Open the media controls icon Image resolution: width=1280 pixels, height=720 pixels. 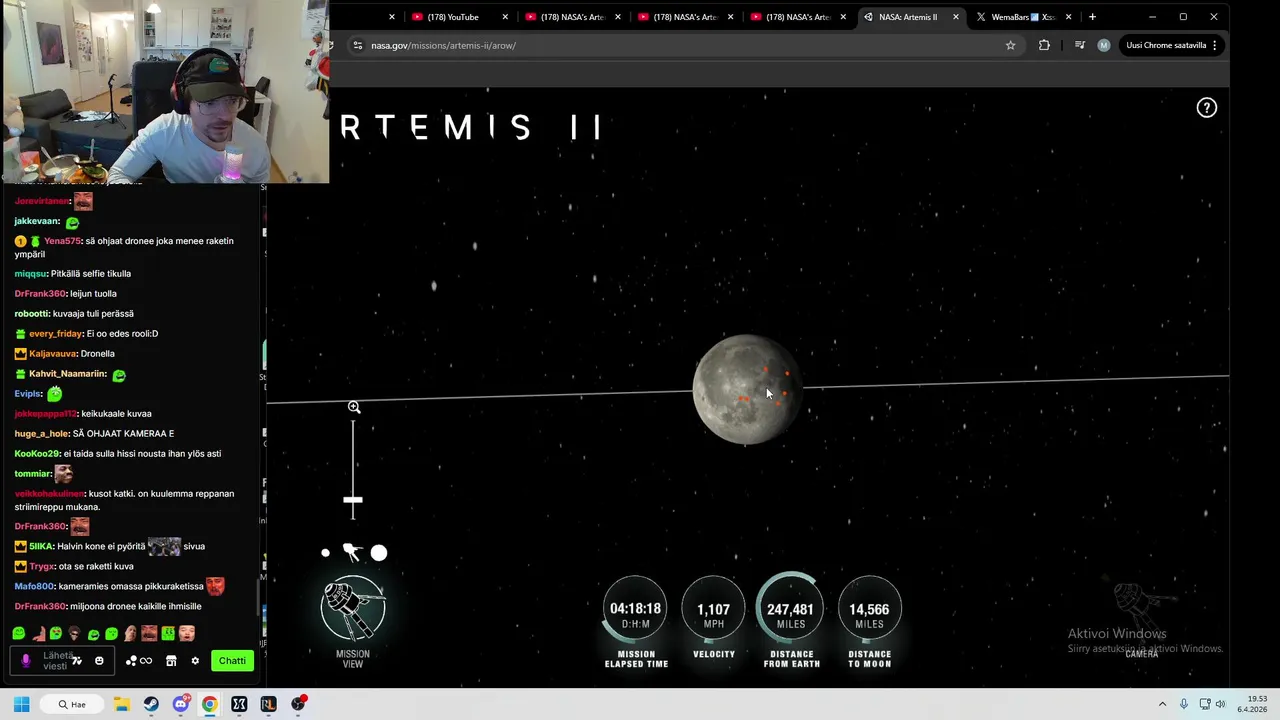pos(1079,45)
